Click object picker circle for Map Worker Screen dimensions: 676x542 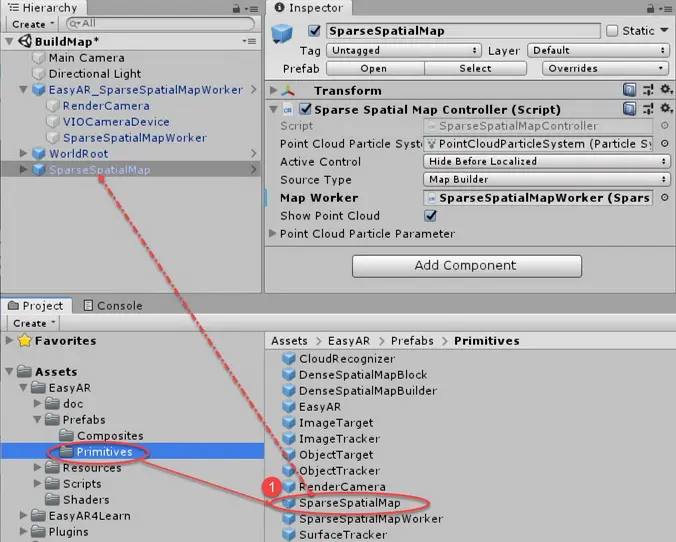click(665, 197)
